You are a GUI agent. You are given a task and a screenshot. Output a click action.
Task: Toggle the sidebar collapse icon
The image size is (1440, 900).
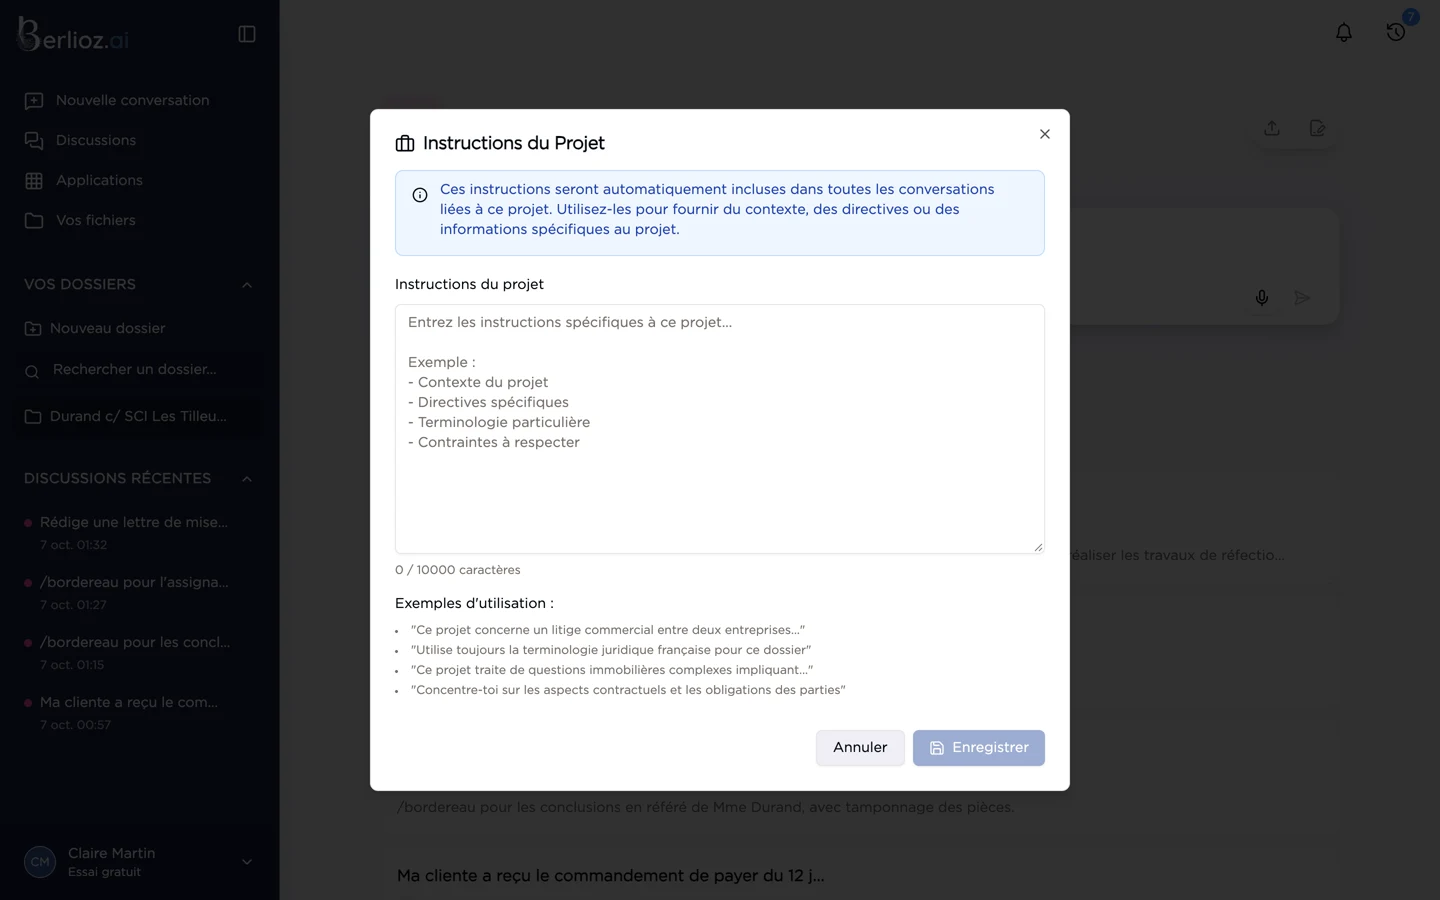point(247,34)
